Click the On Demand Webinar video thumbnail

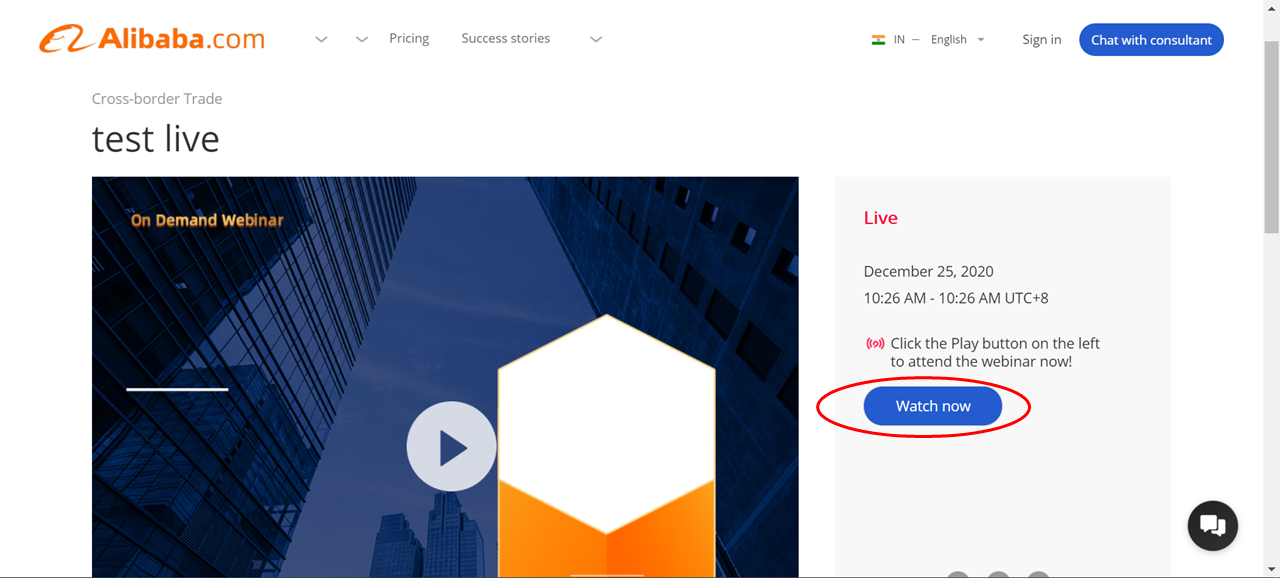coord(445,377)
